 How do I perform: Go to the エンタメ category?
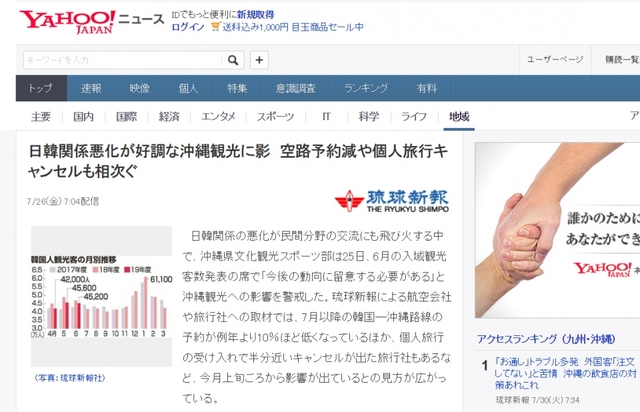coord(219,116)
